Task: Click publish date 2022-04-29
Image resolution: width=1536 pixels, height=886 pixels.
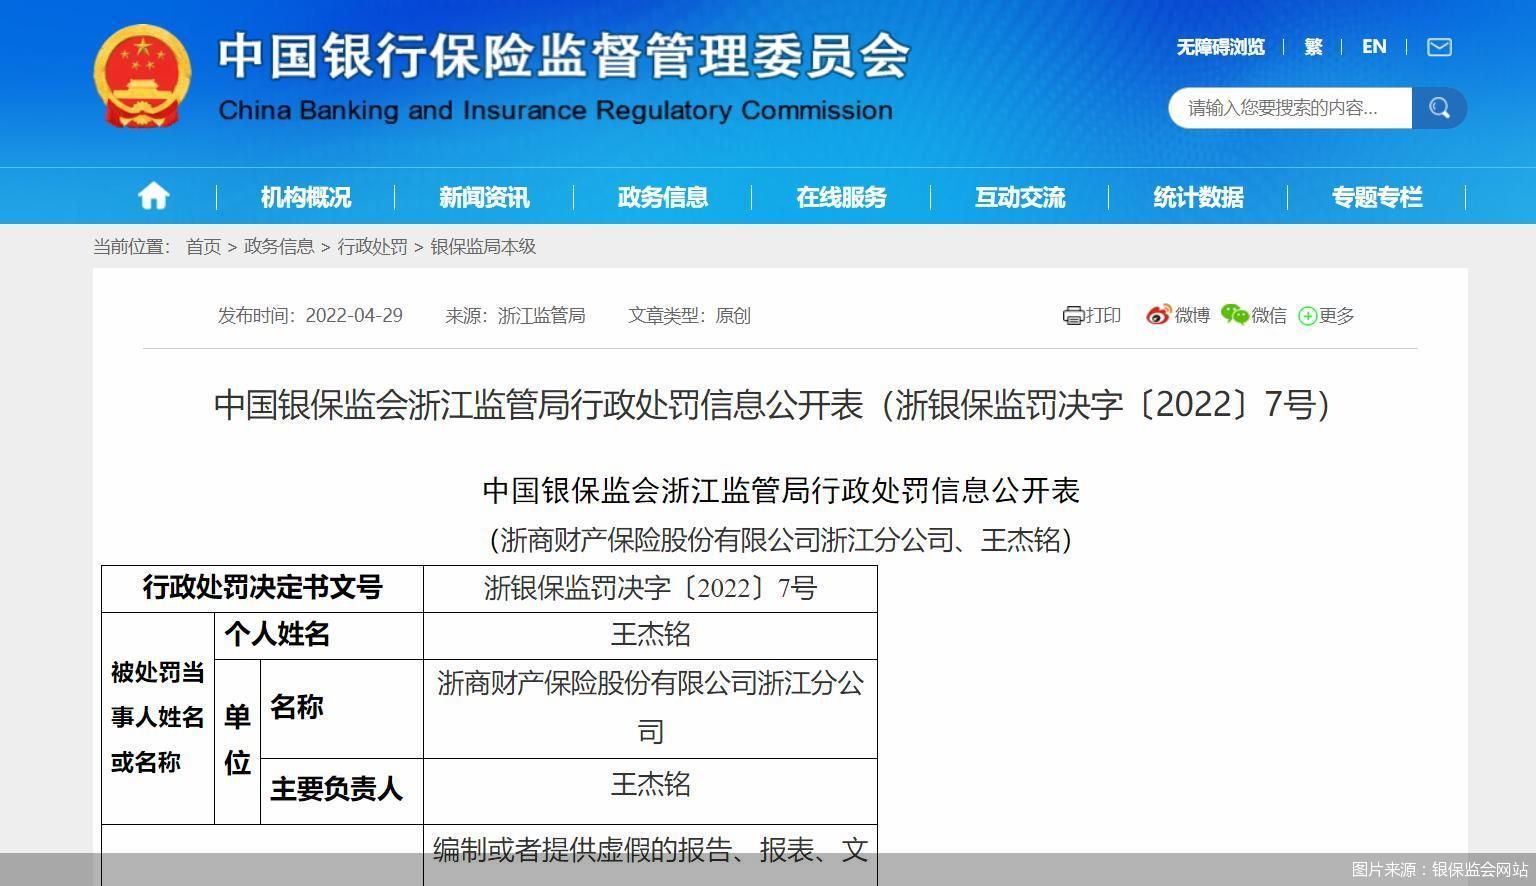Action: (354, 316)
